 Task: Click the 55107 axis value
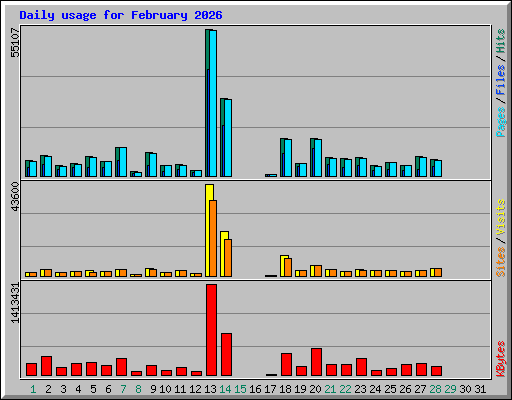tap(15, 43)
